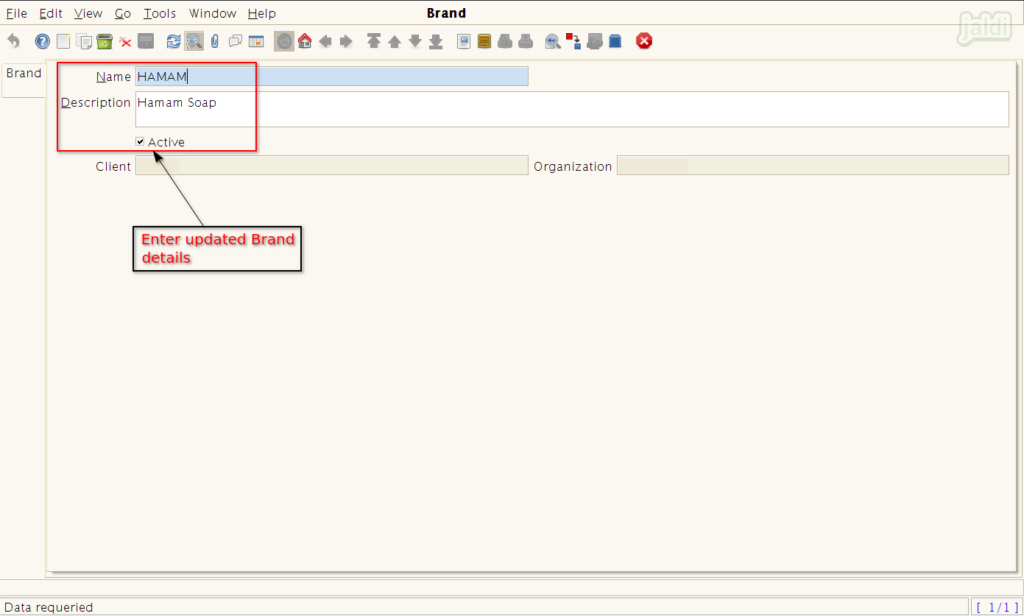Open the Edit menu
1024x616 pixels.
tap(51, 13)
